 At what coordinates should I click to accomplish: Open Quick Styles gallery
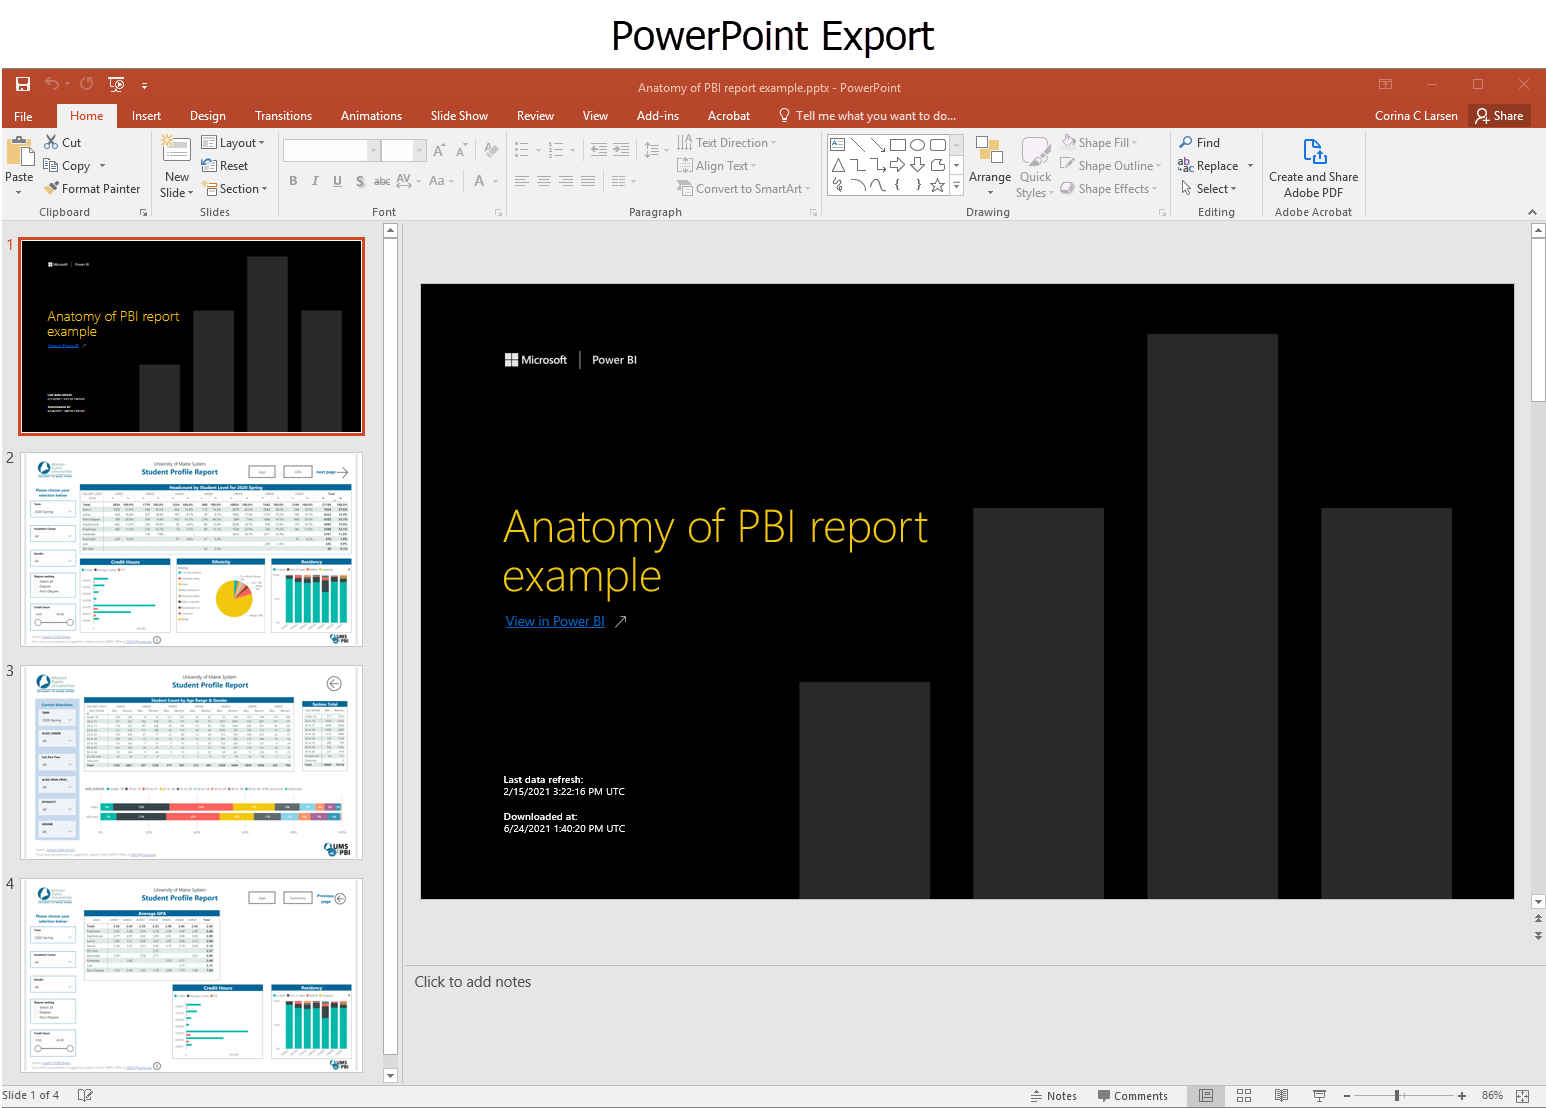coord(1035,166)
